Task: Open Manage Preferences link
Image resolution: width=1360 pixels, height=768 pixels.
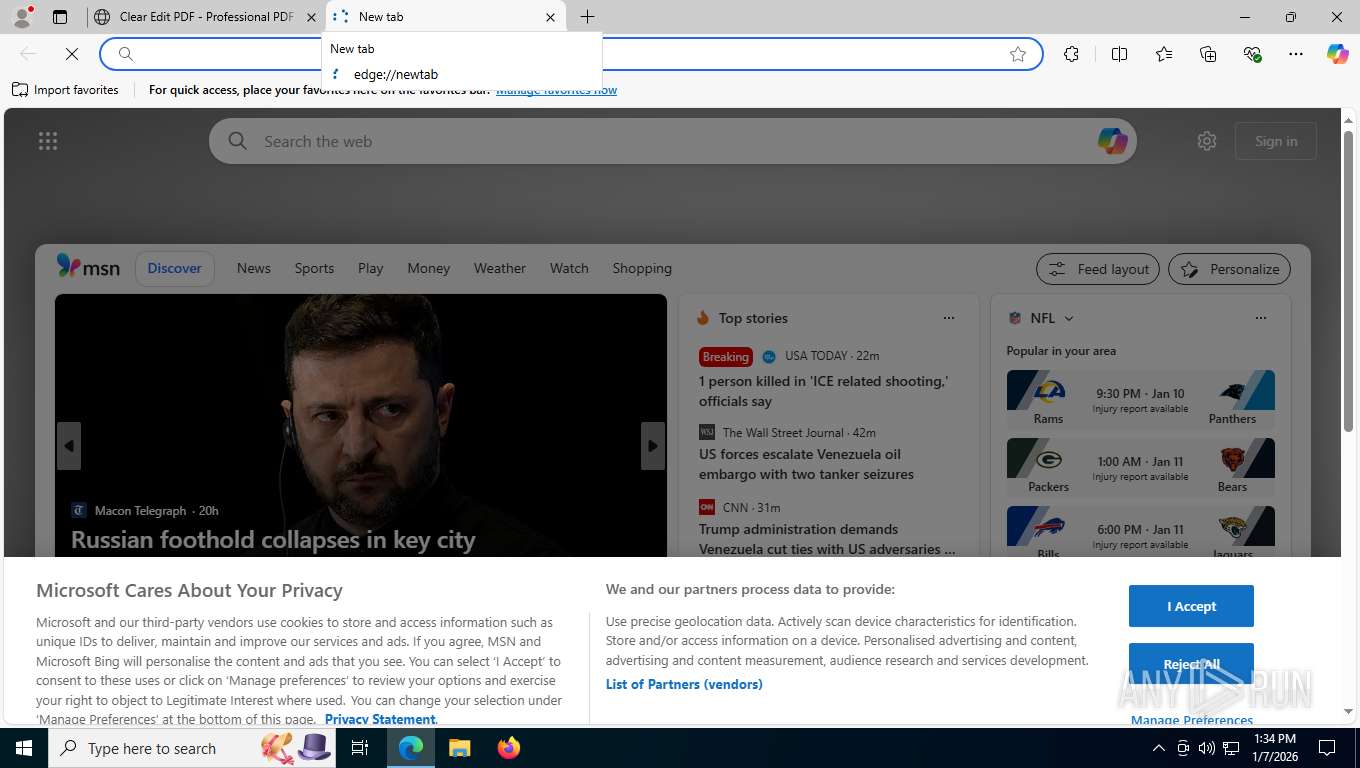Action: (1191, 719)
